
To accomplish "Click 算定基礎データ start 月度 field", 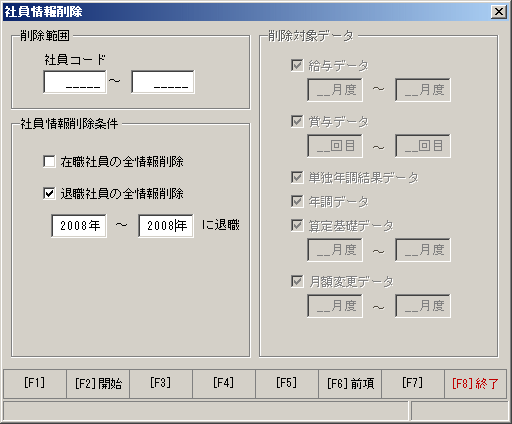I will (335, 250).
